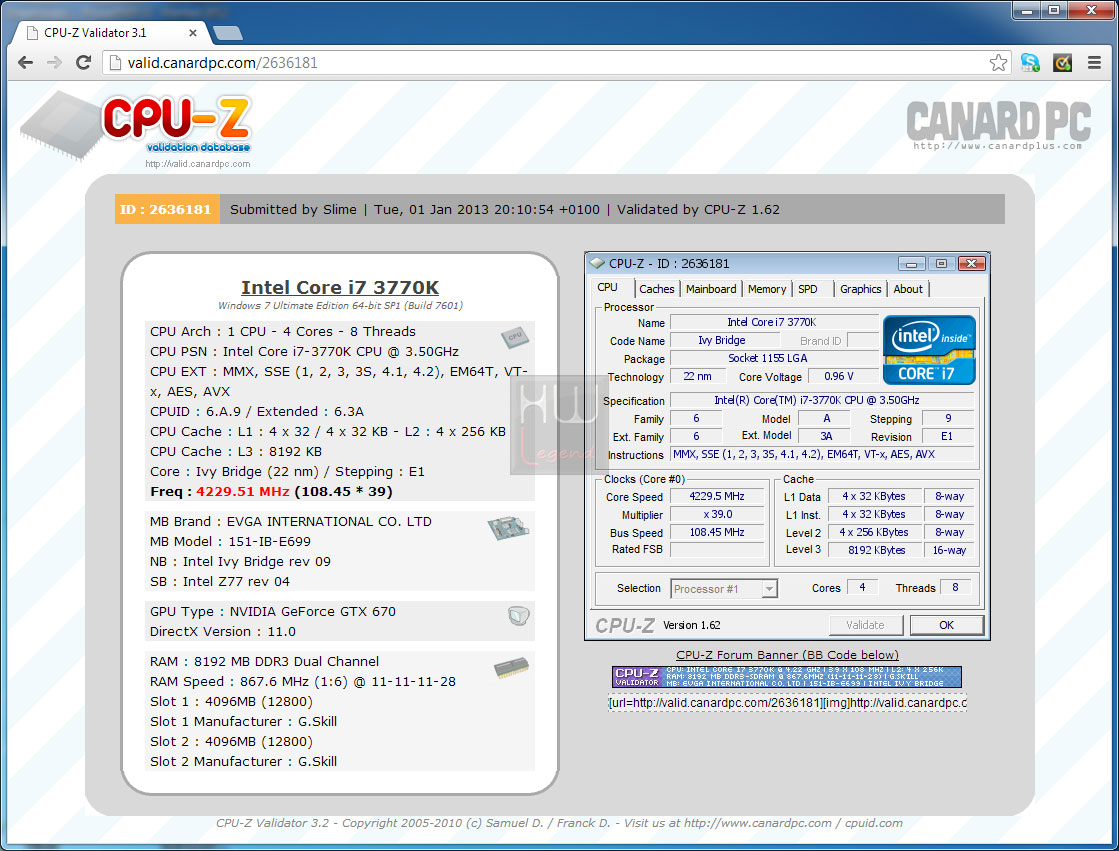Select the CPU tab in CPU-Z window

607,288
